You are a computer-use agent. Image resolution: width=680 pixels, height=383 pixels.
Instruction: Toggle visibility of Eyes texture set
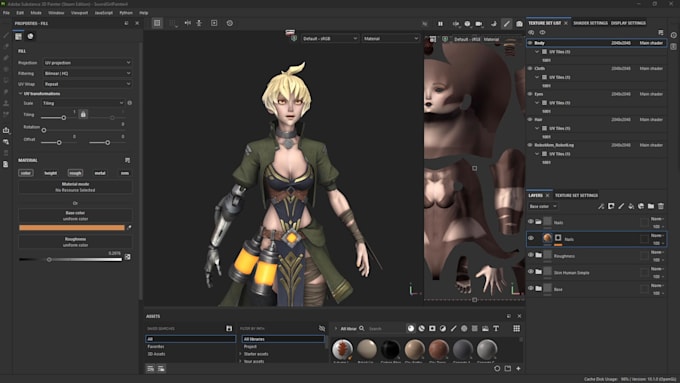tap(530, 94)
